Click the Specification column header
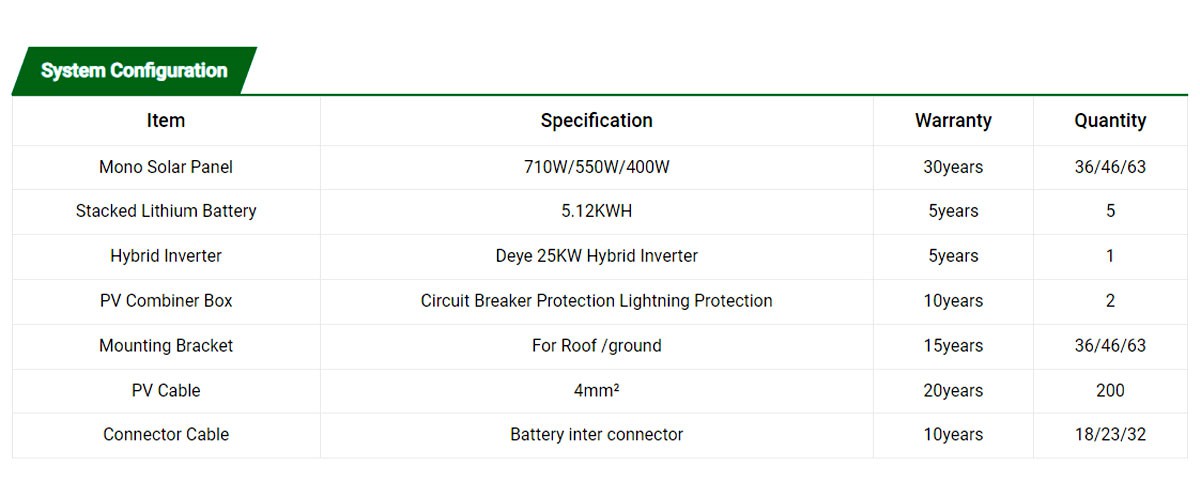This screenshot has width=1200, height=500. tap(596, 121)
